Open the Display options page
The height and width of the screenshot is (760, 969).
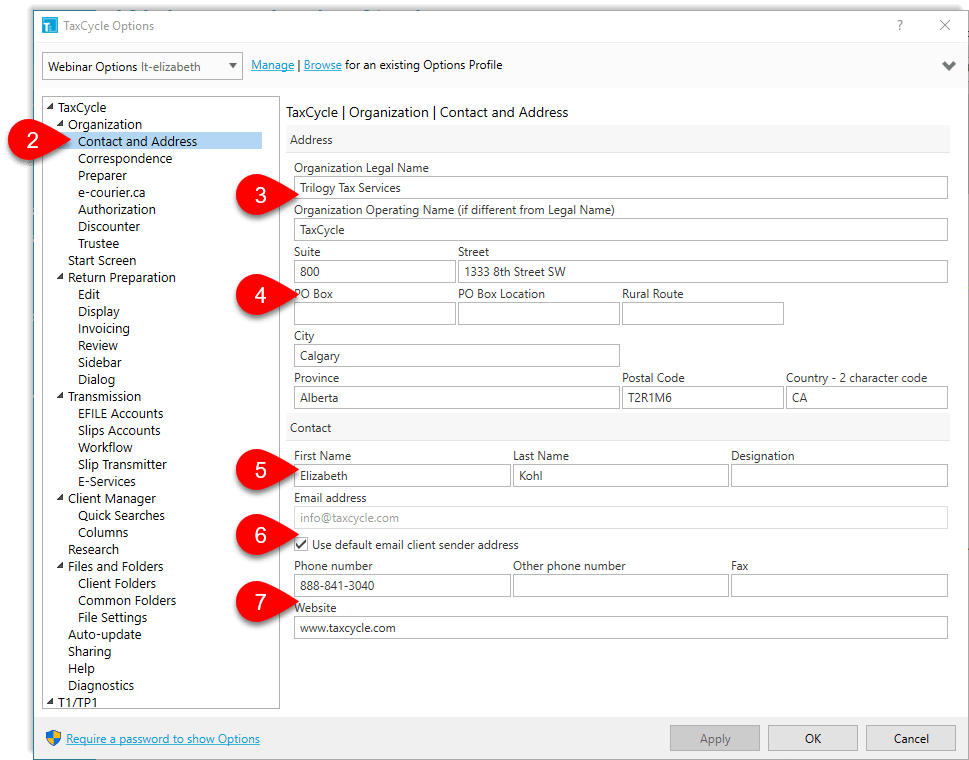coord(98,311)
